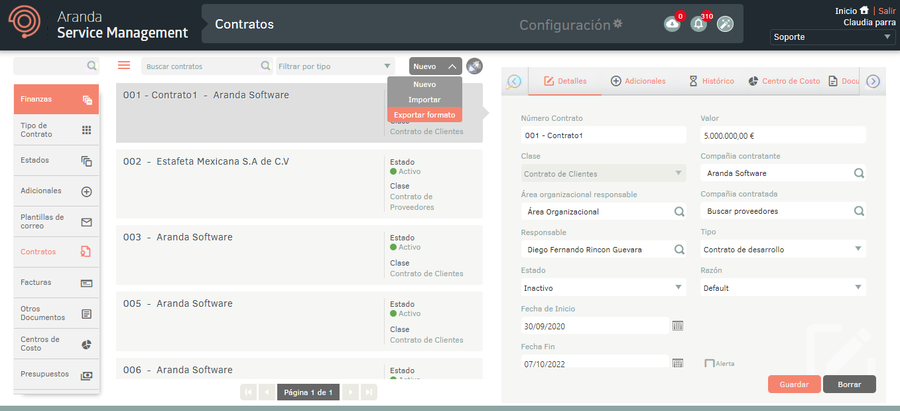Screen dimensions: 900x411
Task: Click the Centros de Costo pie icon
Action: [87, 344]
